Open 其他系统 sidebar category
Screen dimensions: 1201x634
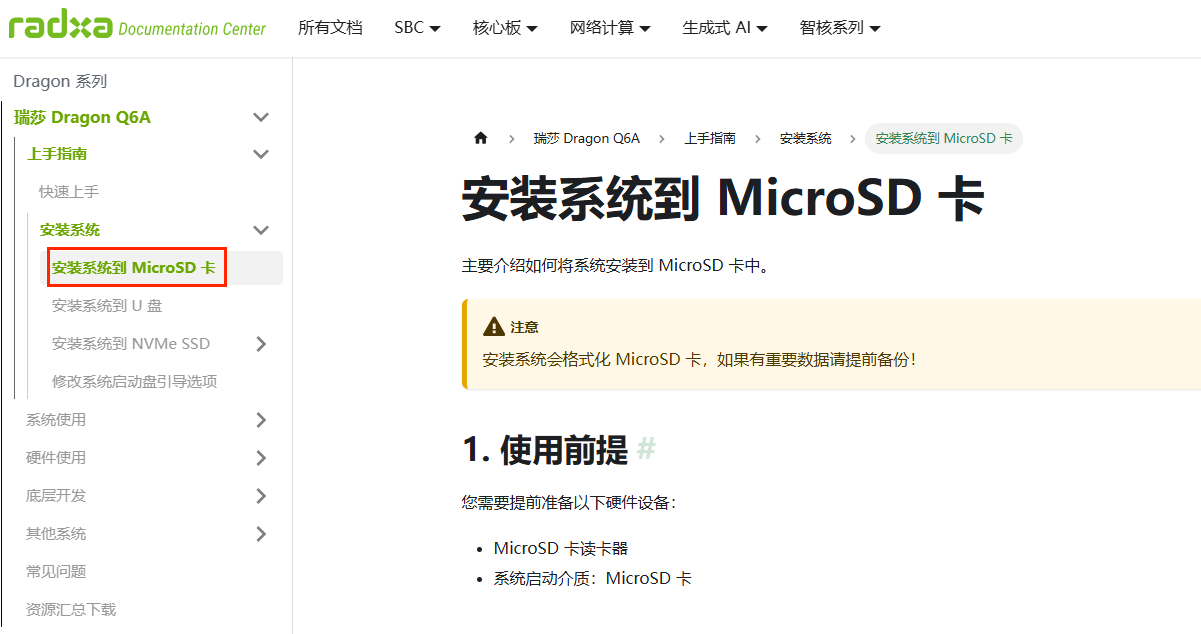coord(56,534)
